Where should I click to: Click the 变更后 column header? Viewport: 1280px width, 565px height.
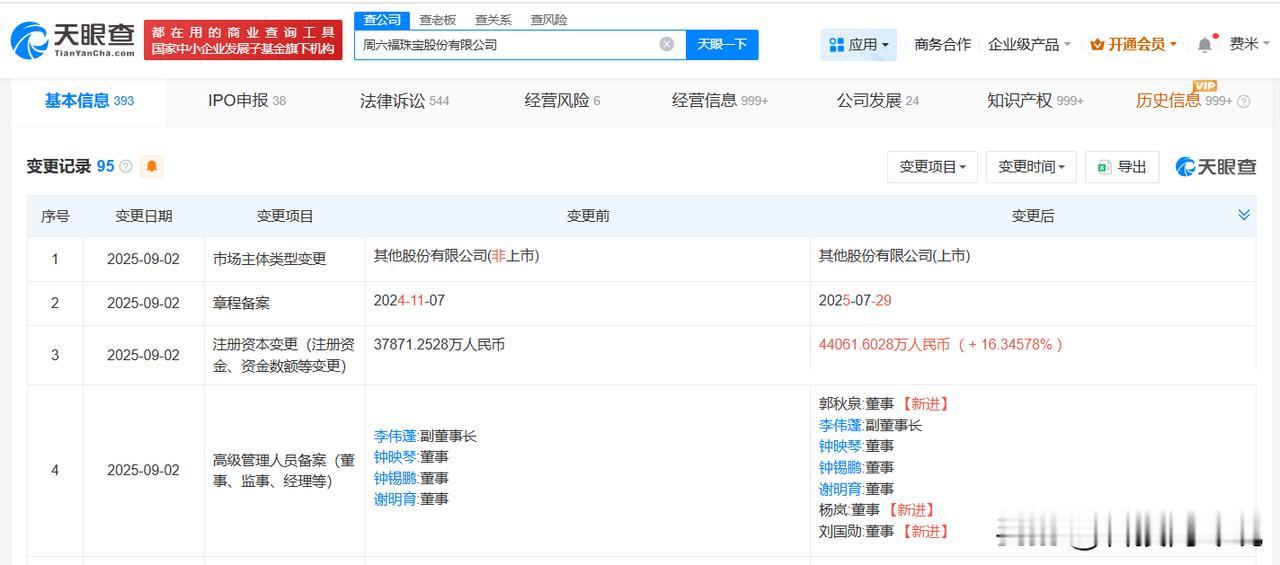[x=1032, y=216]
